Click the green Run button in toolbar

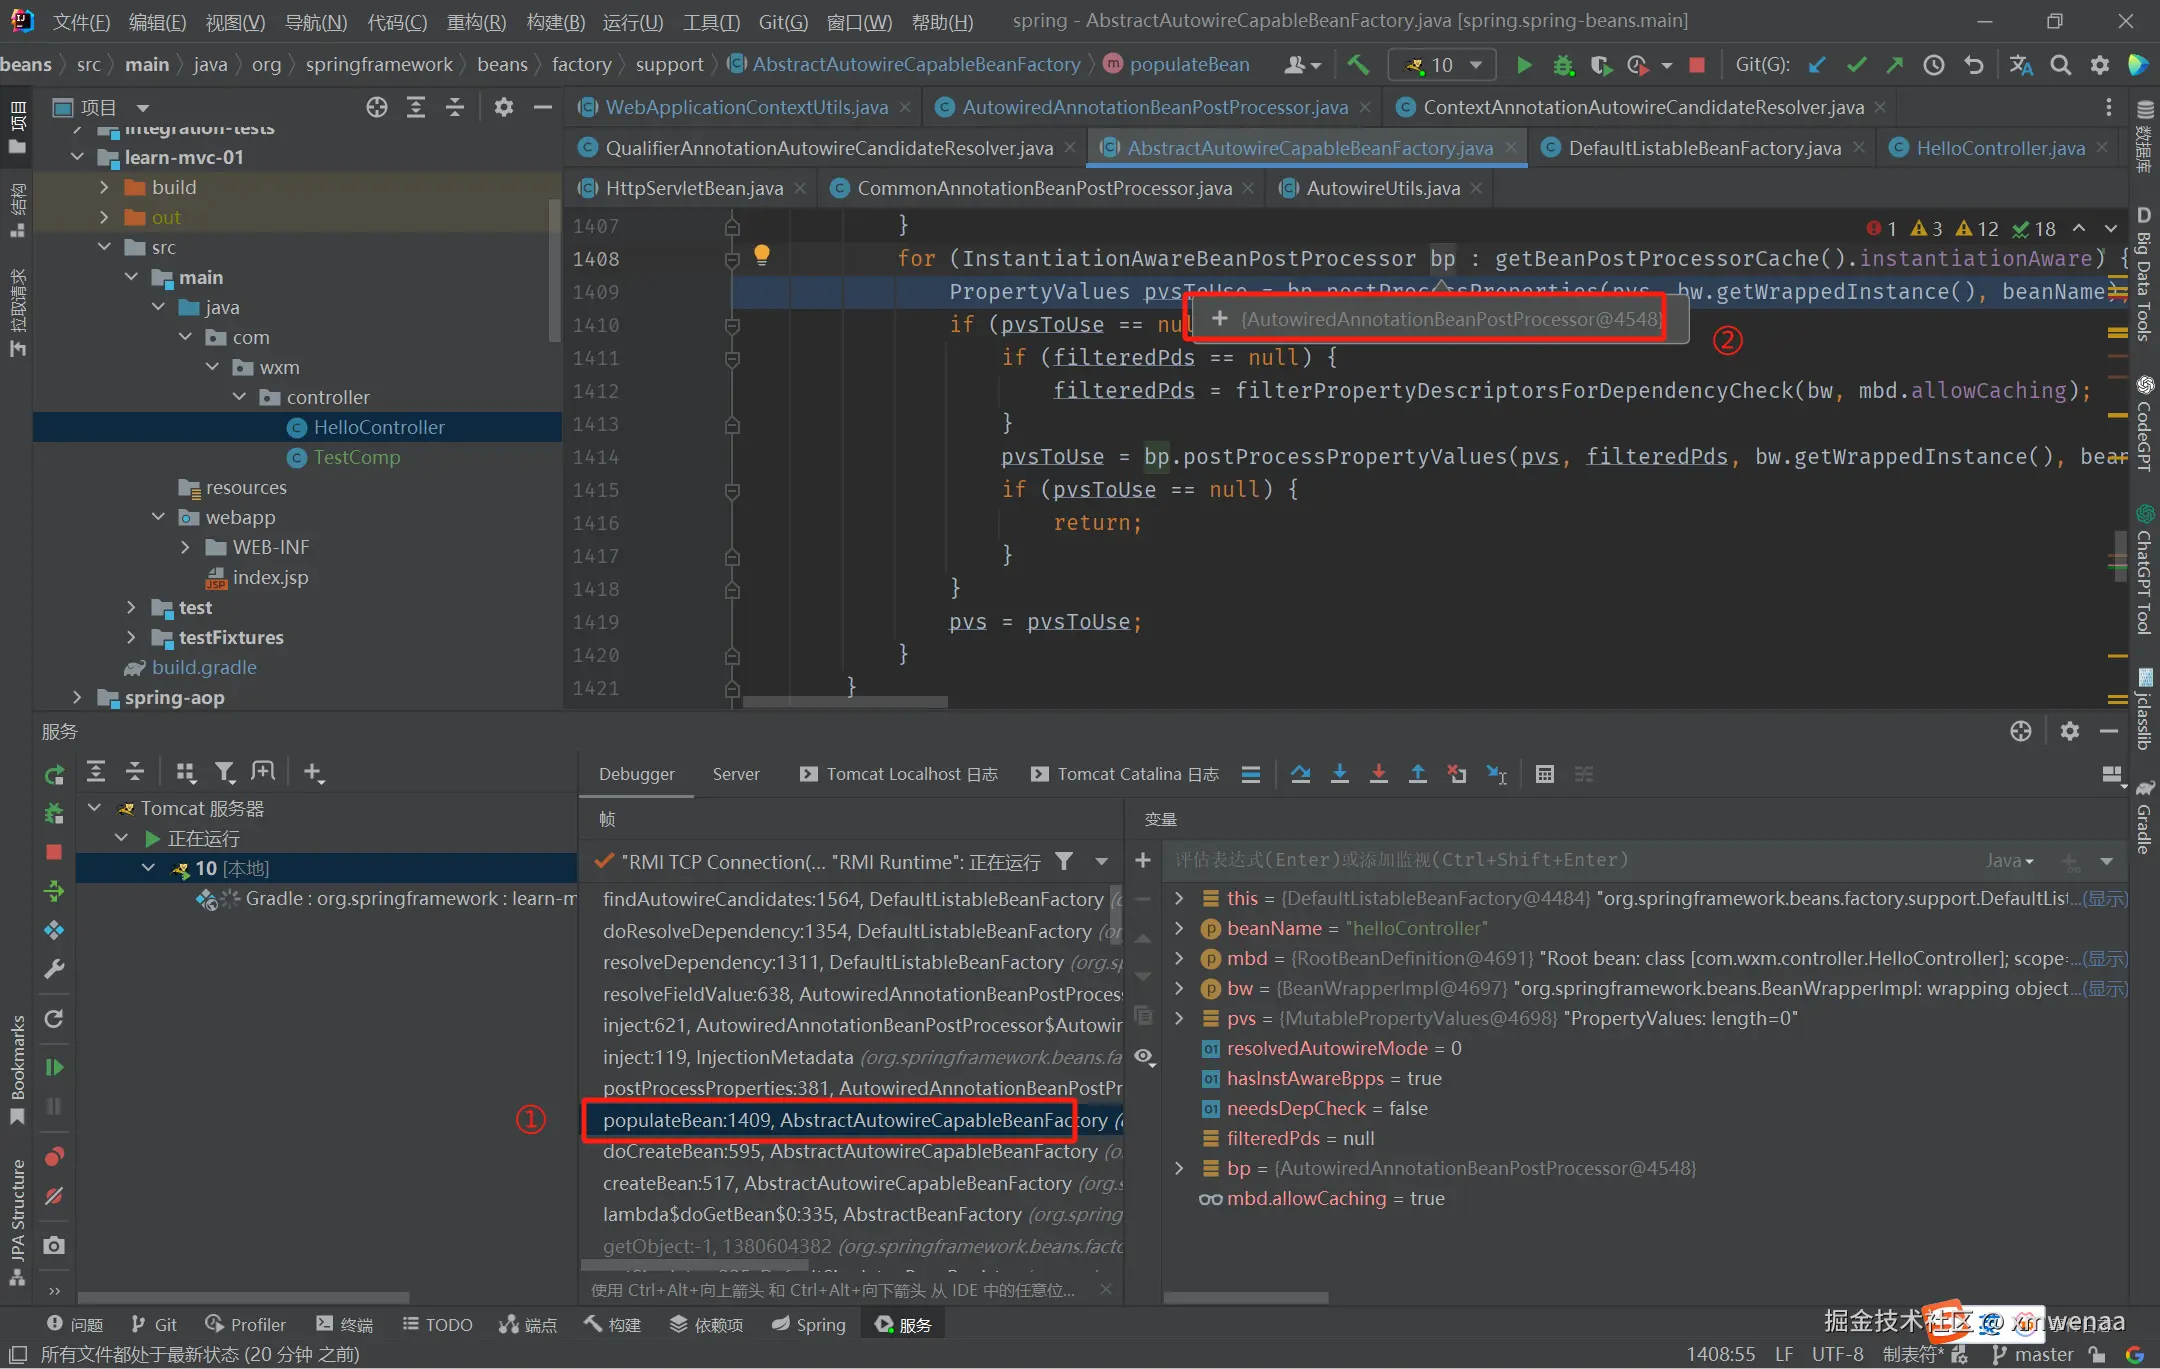point(1523,65)
